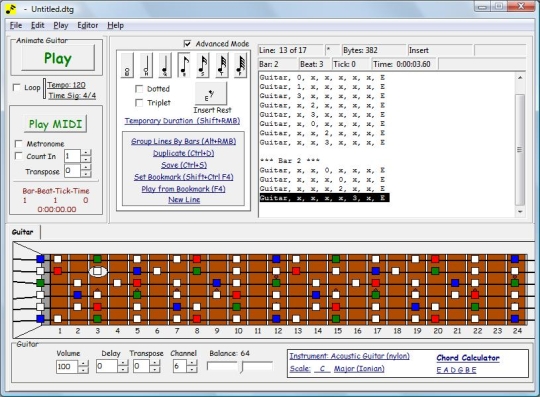Viewport: 540px width, 397px height.
Task: Click the application note icon in title bar
Action: [x=11, y=9]
